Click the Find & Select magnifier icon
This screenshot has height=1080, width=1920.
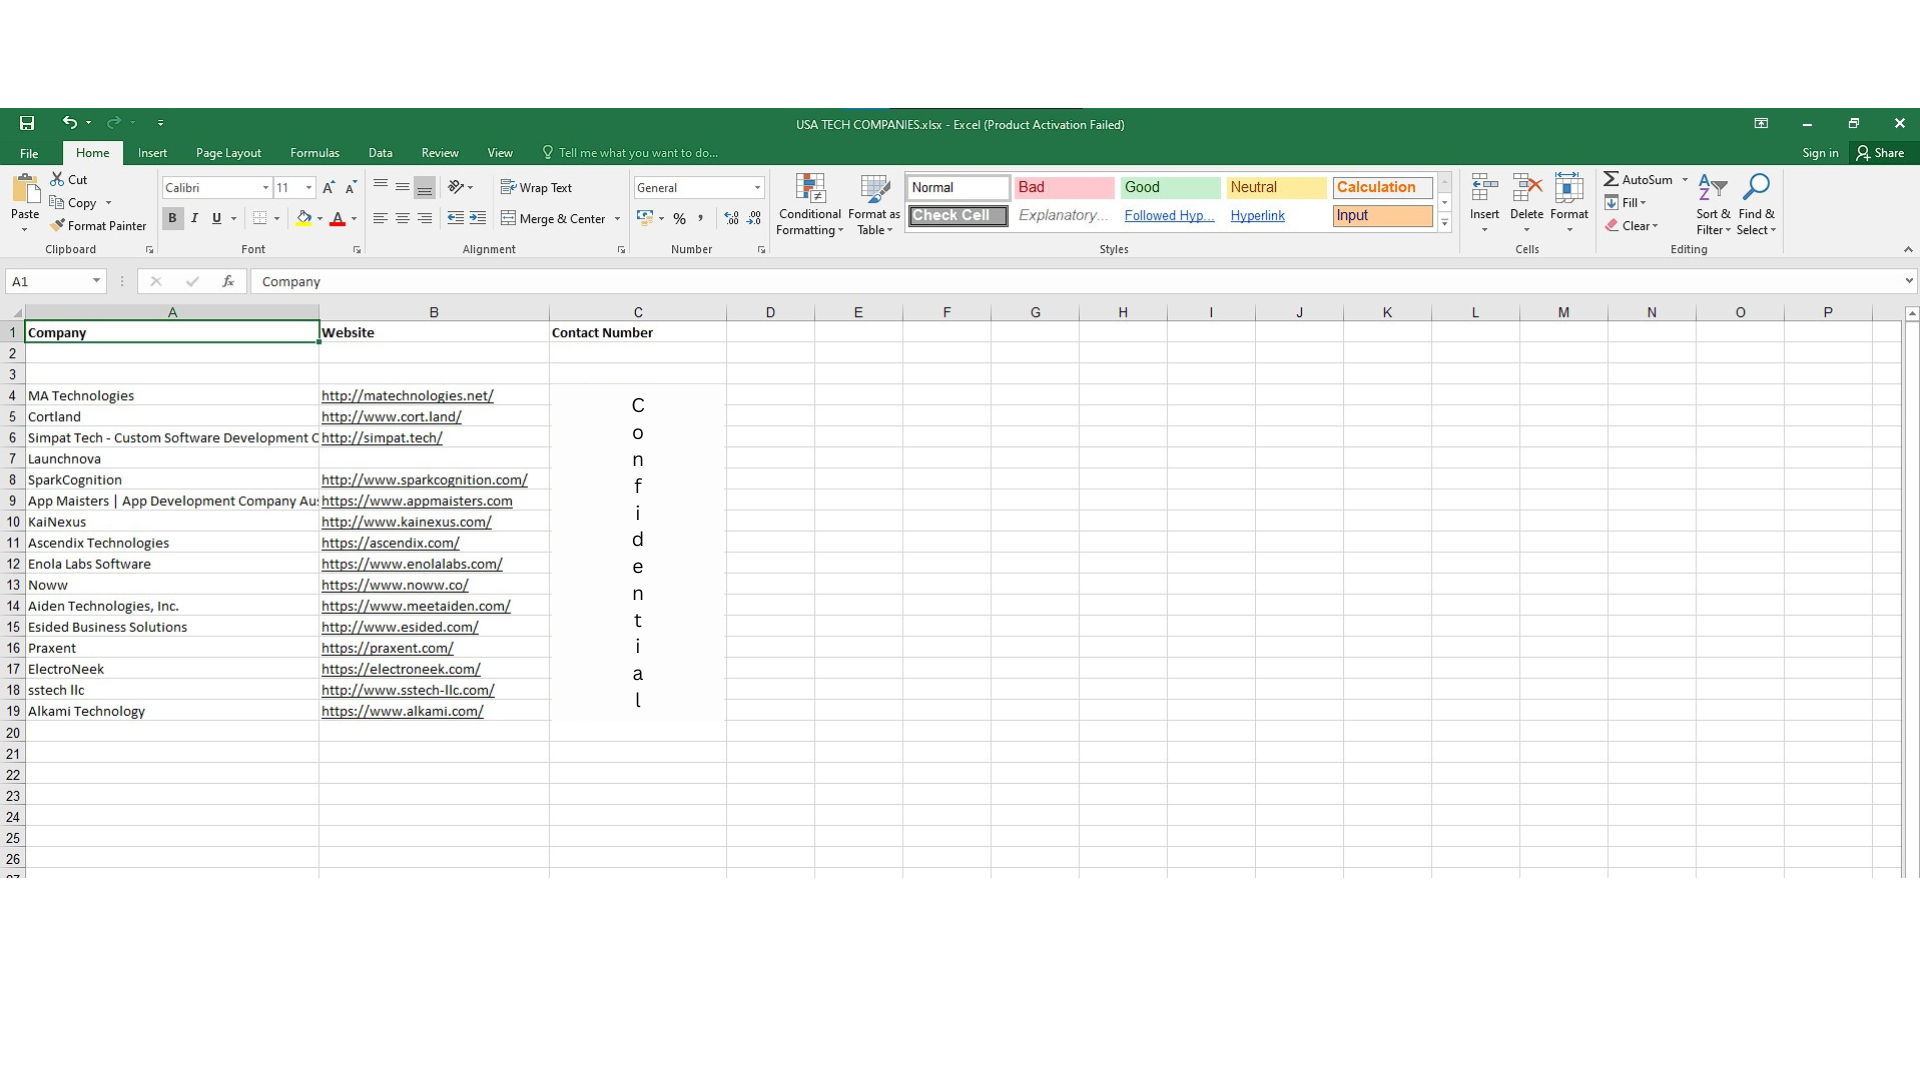(x=1756, y=188)
